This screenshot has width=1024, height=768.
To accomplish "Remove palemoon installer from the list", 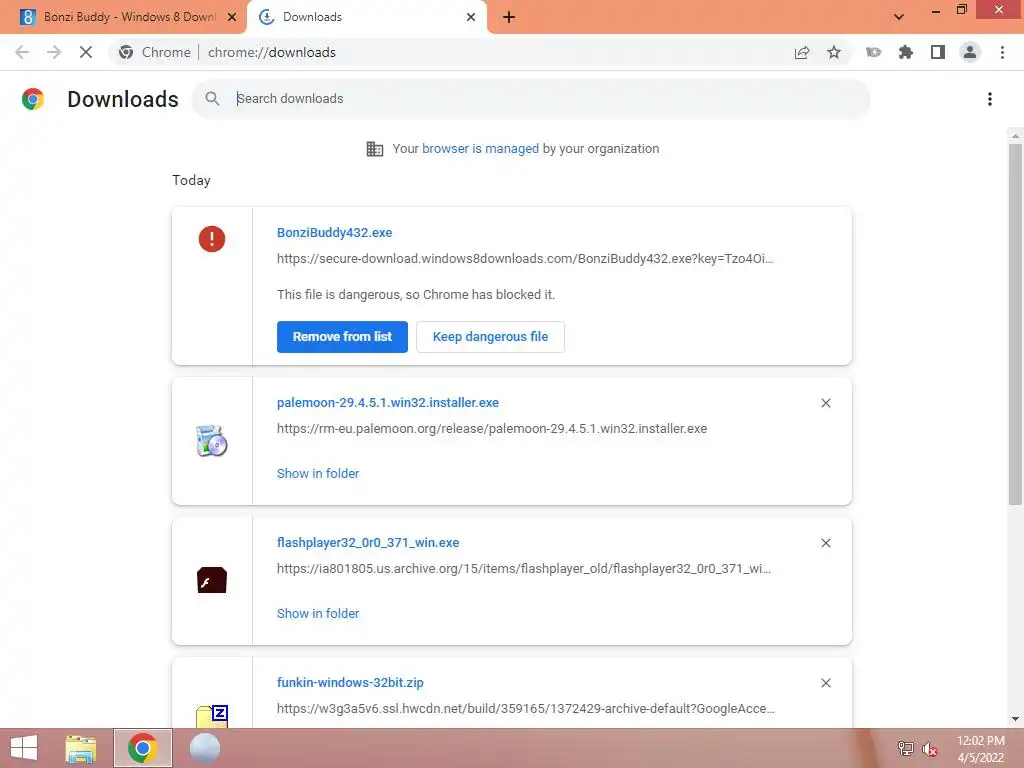I will click(x=825, y=403).
